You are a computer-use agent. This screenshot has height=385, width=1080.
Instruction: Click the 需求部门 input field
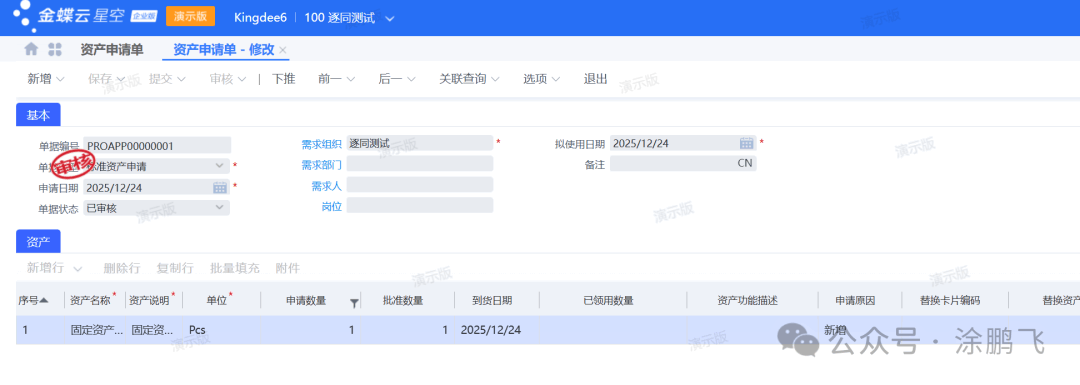419,164
